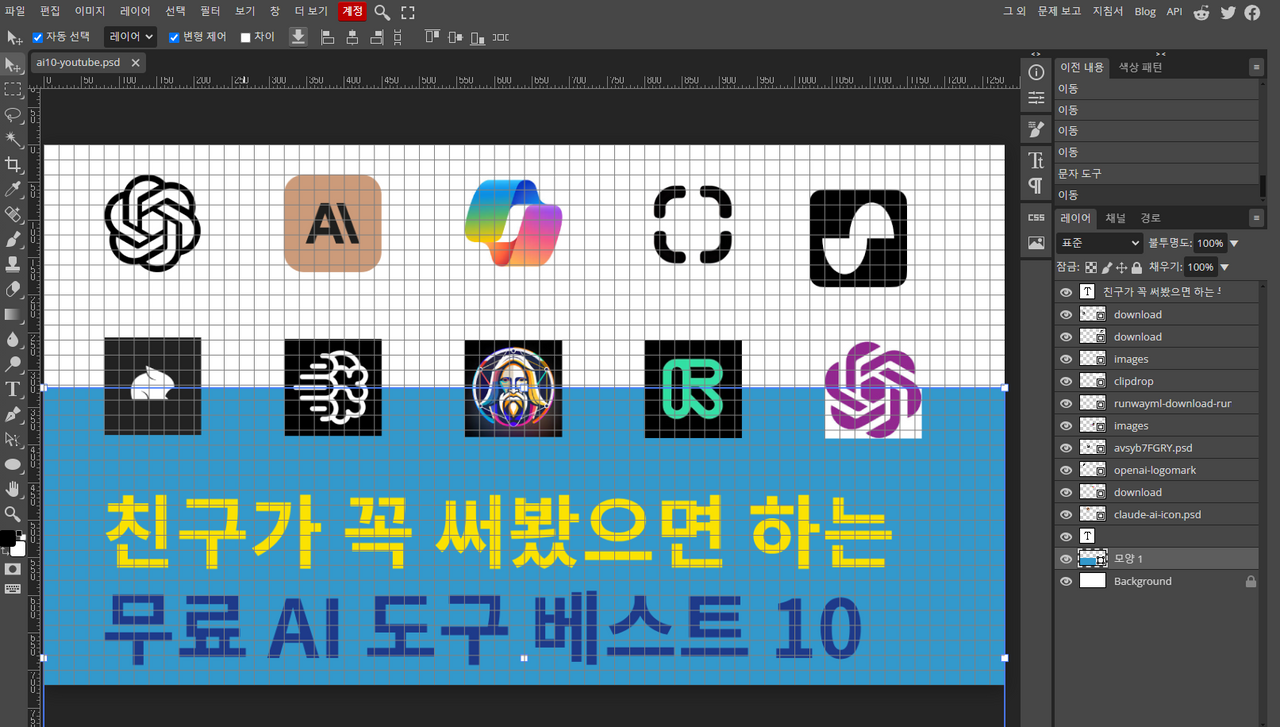Enable the 차이 checkbox
The image size is (1280, 727).
246,37
